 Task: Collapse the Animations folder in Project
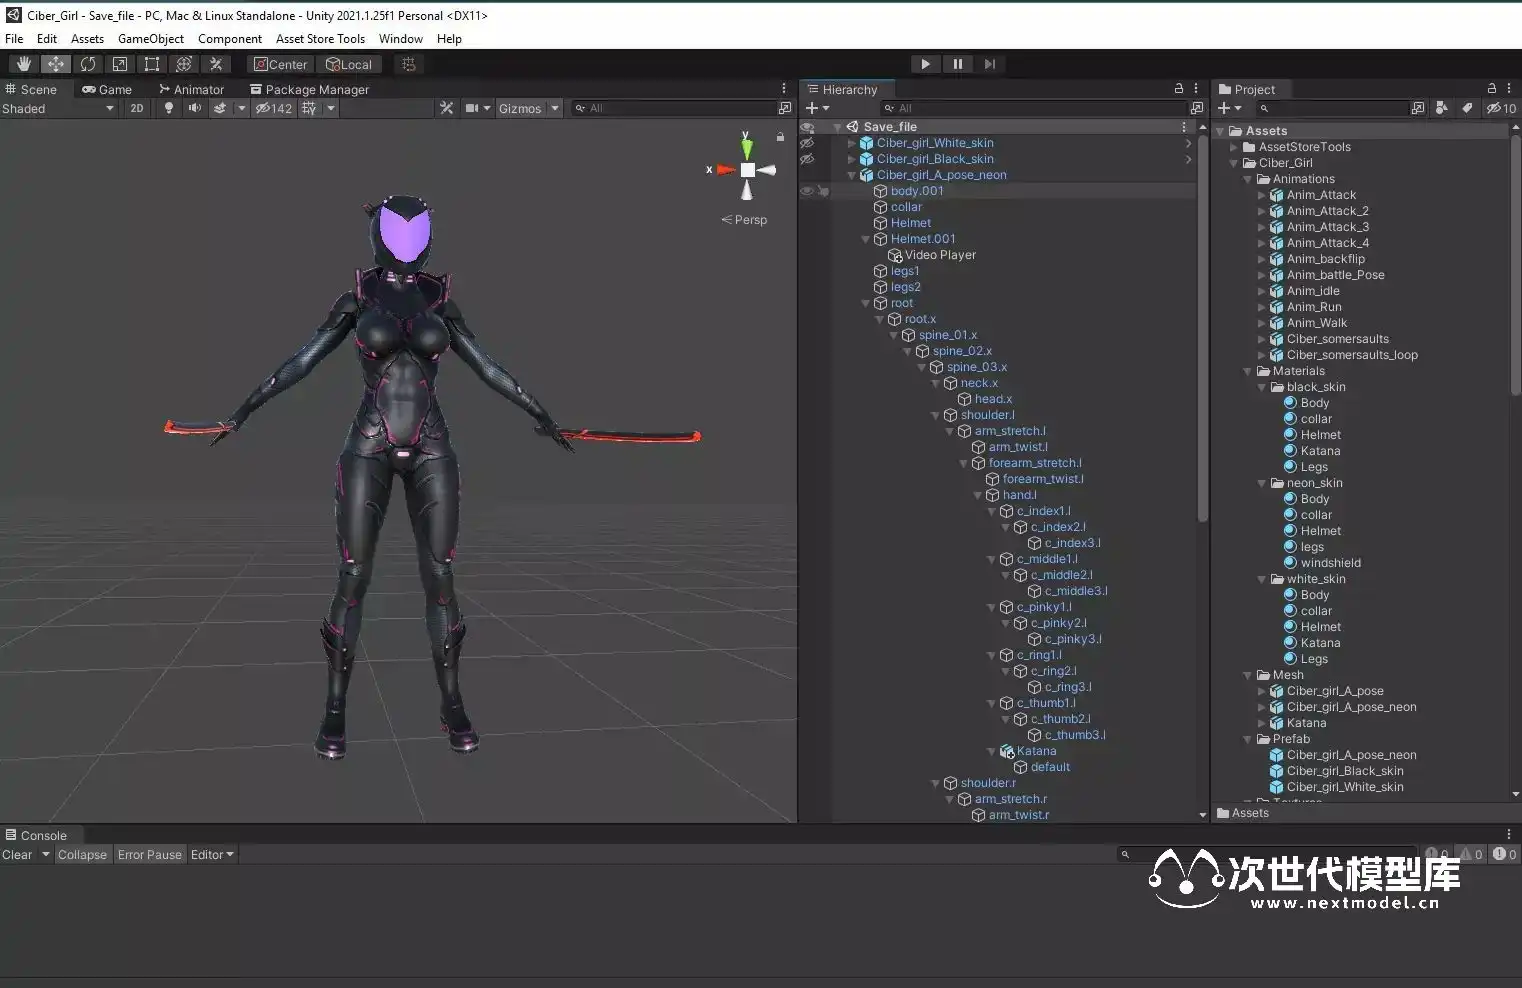click(1248, 179)
